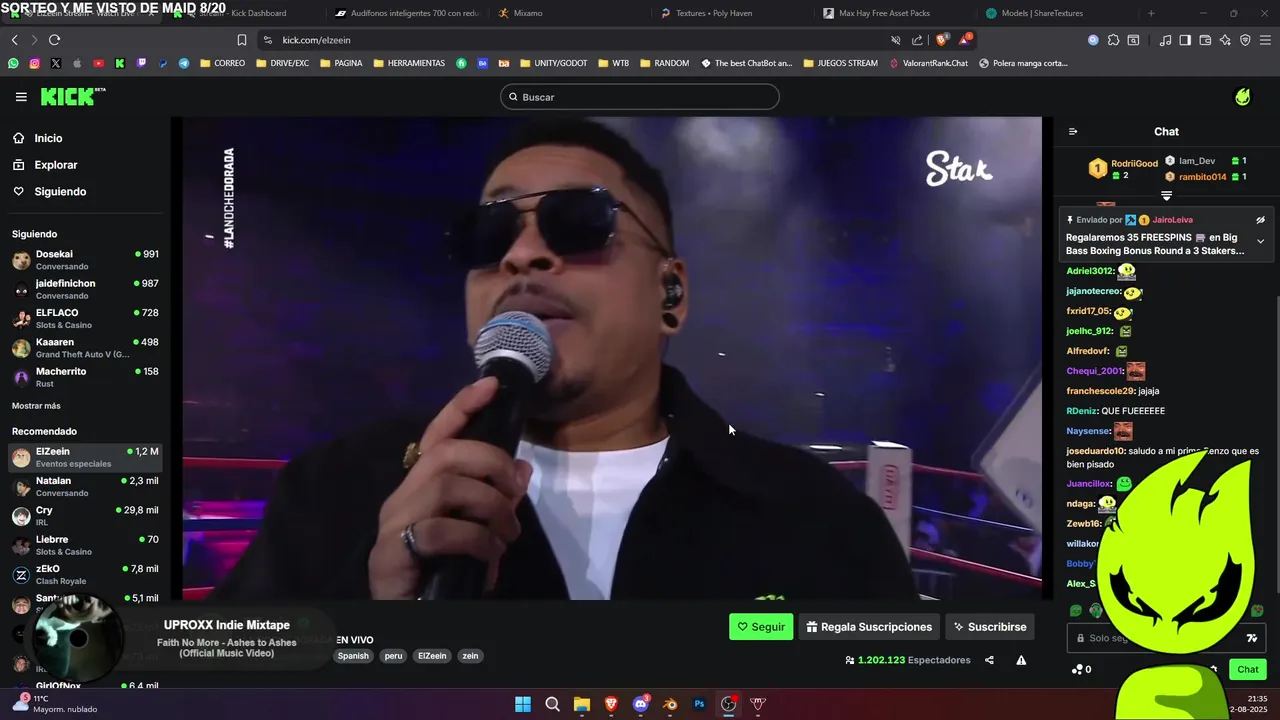
Task: Click the green Chat send button
Action: tap(1248, 669)
